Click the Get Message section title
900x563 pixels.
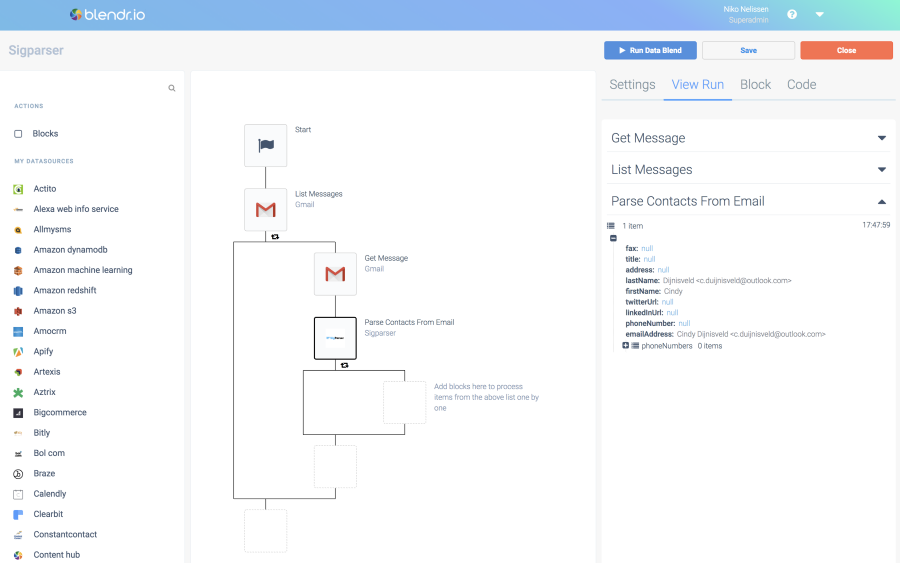click(648, 138)
